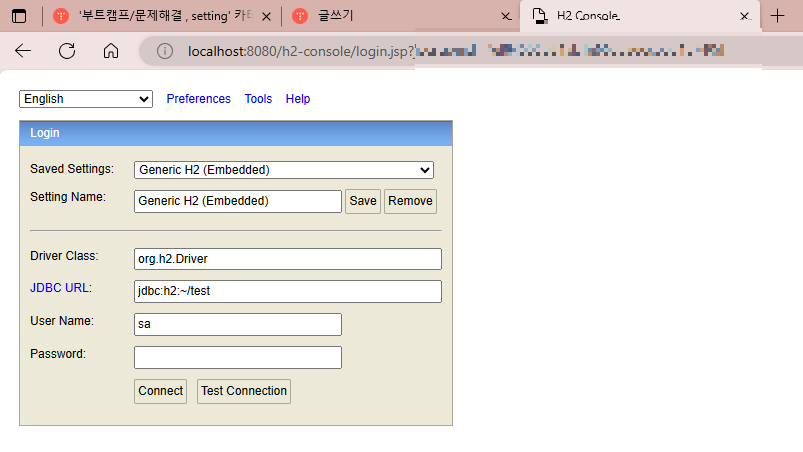
Task: Open the Tools link
Action: pos(258,99)
